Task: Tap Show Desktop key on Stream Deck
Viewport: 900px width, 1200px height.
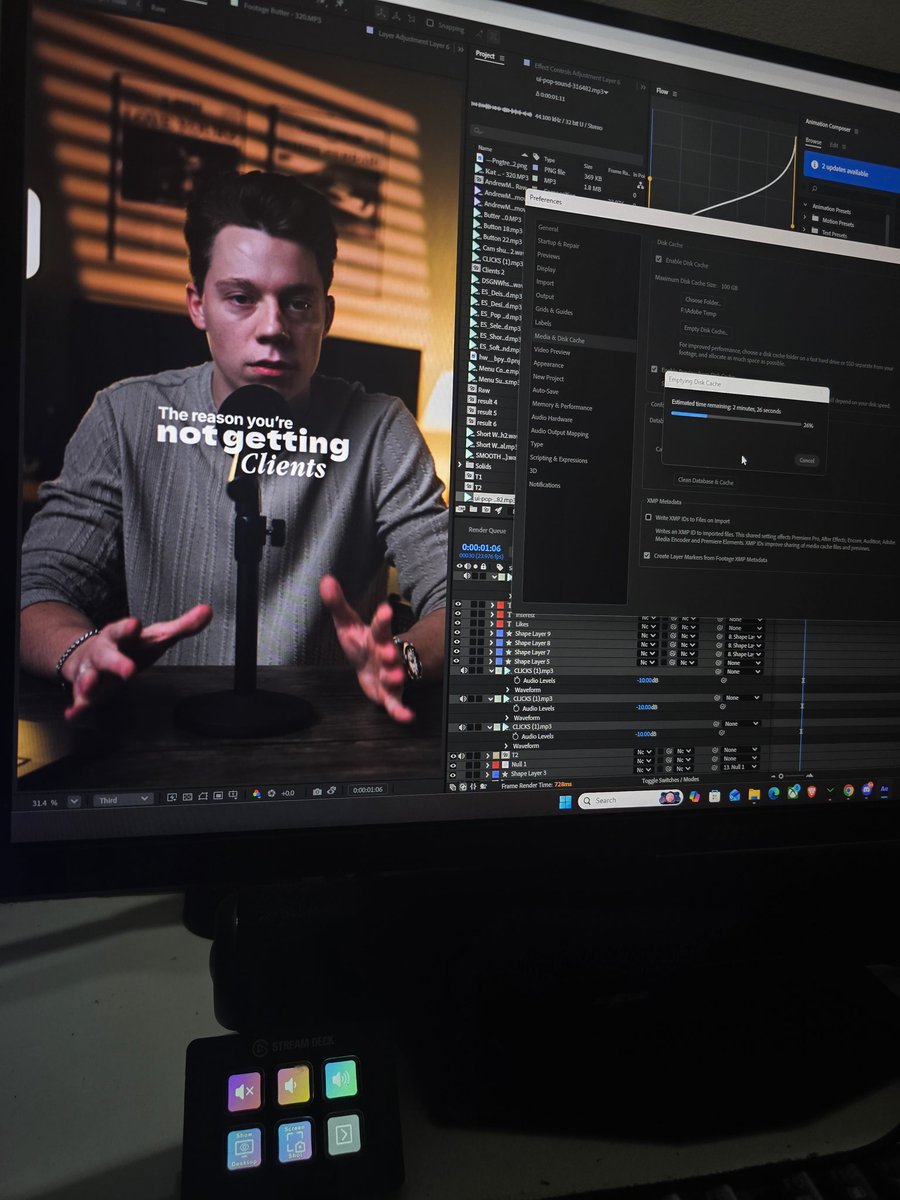Action: (x=244, y=1150)
